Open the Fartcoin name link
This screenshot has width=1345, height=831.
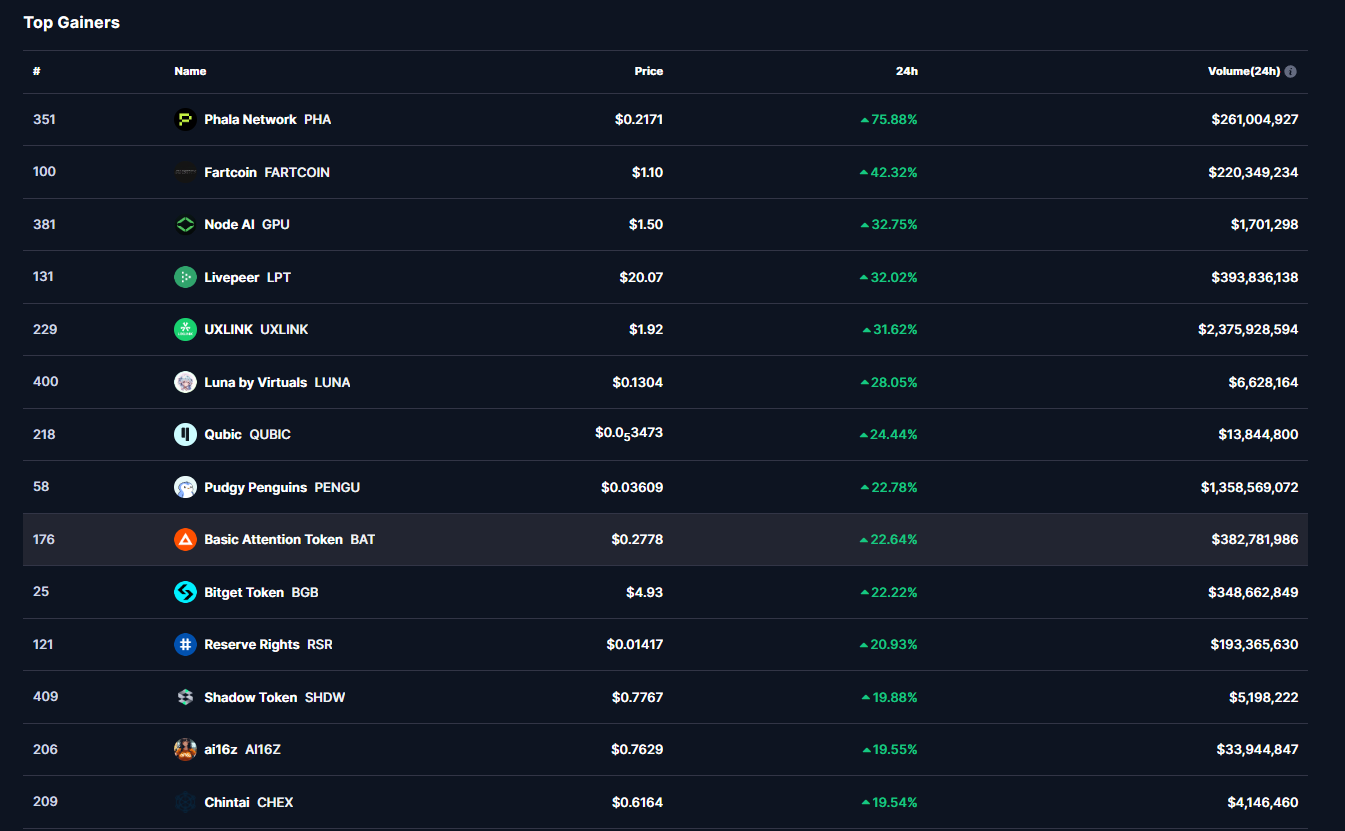pos(230,172)
